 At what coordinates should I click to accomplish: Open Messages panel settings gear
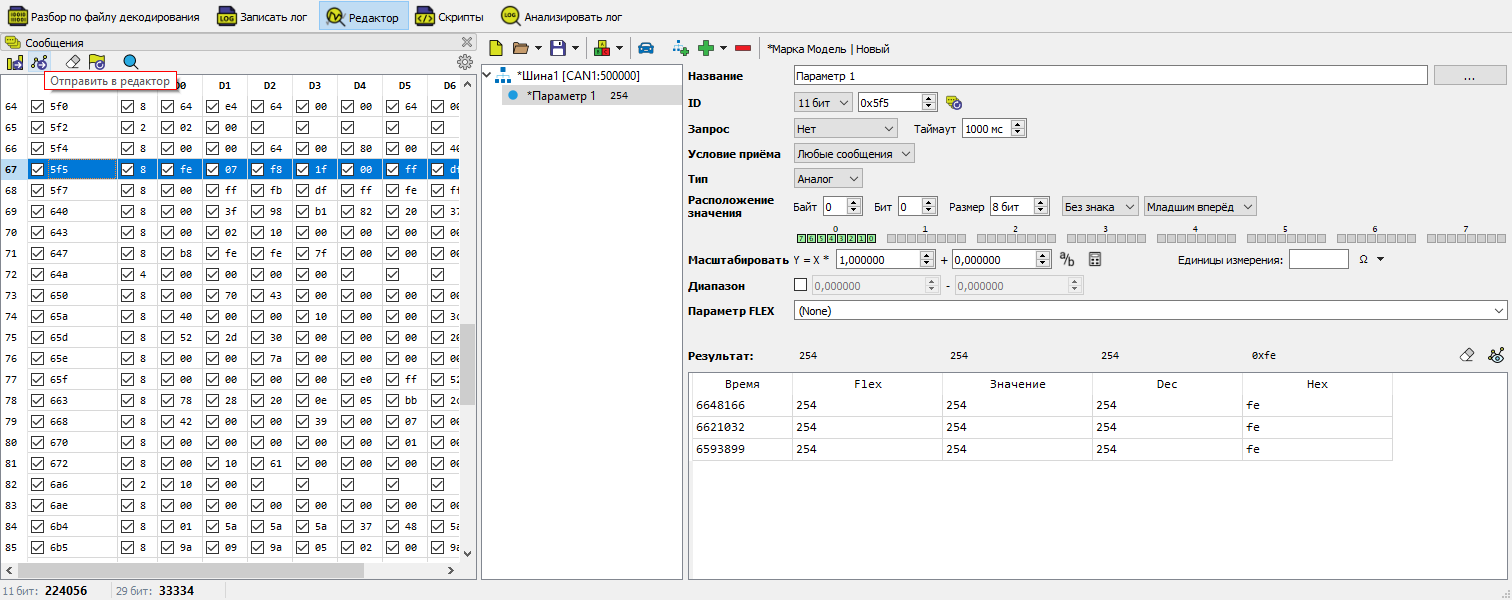[465, 62]
